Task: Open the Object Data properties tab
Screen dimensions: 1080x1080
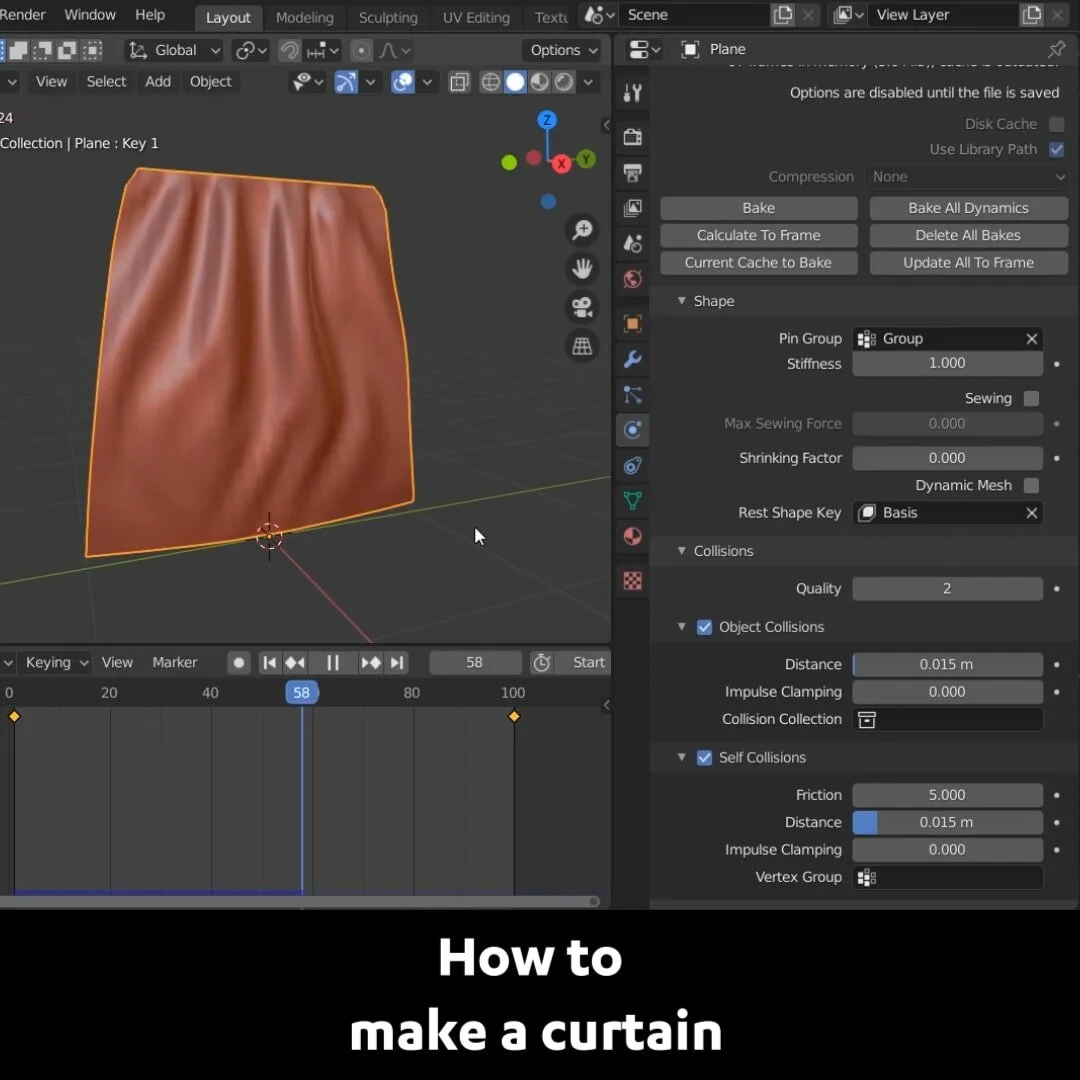Action: click(632, 500)
